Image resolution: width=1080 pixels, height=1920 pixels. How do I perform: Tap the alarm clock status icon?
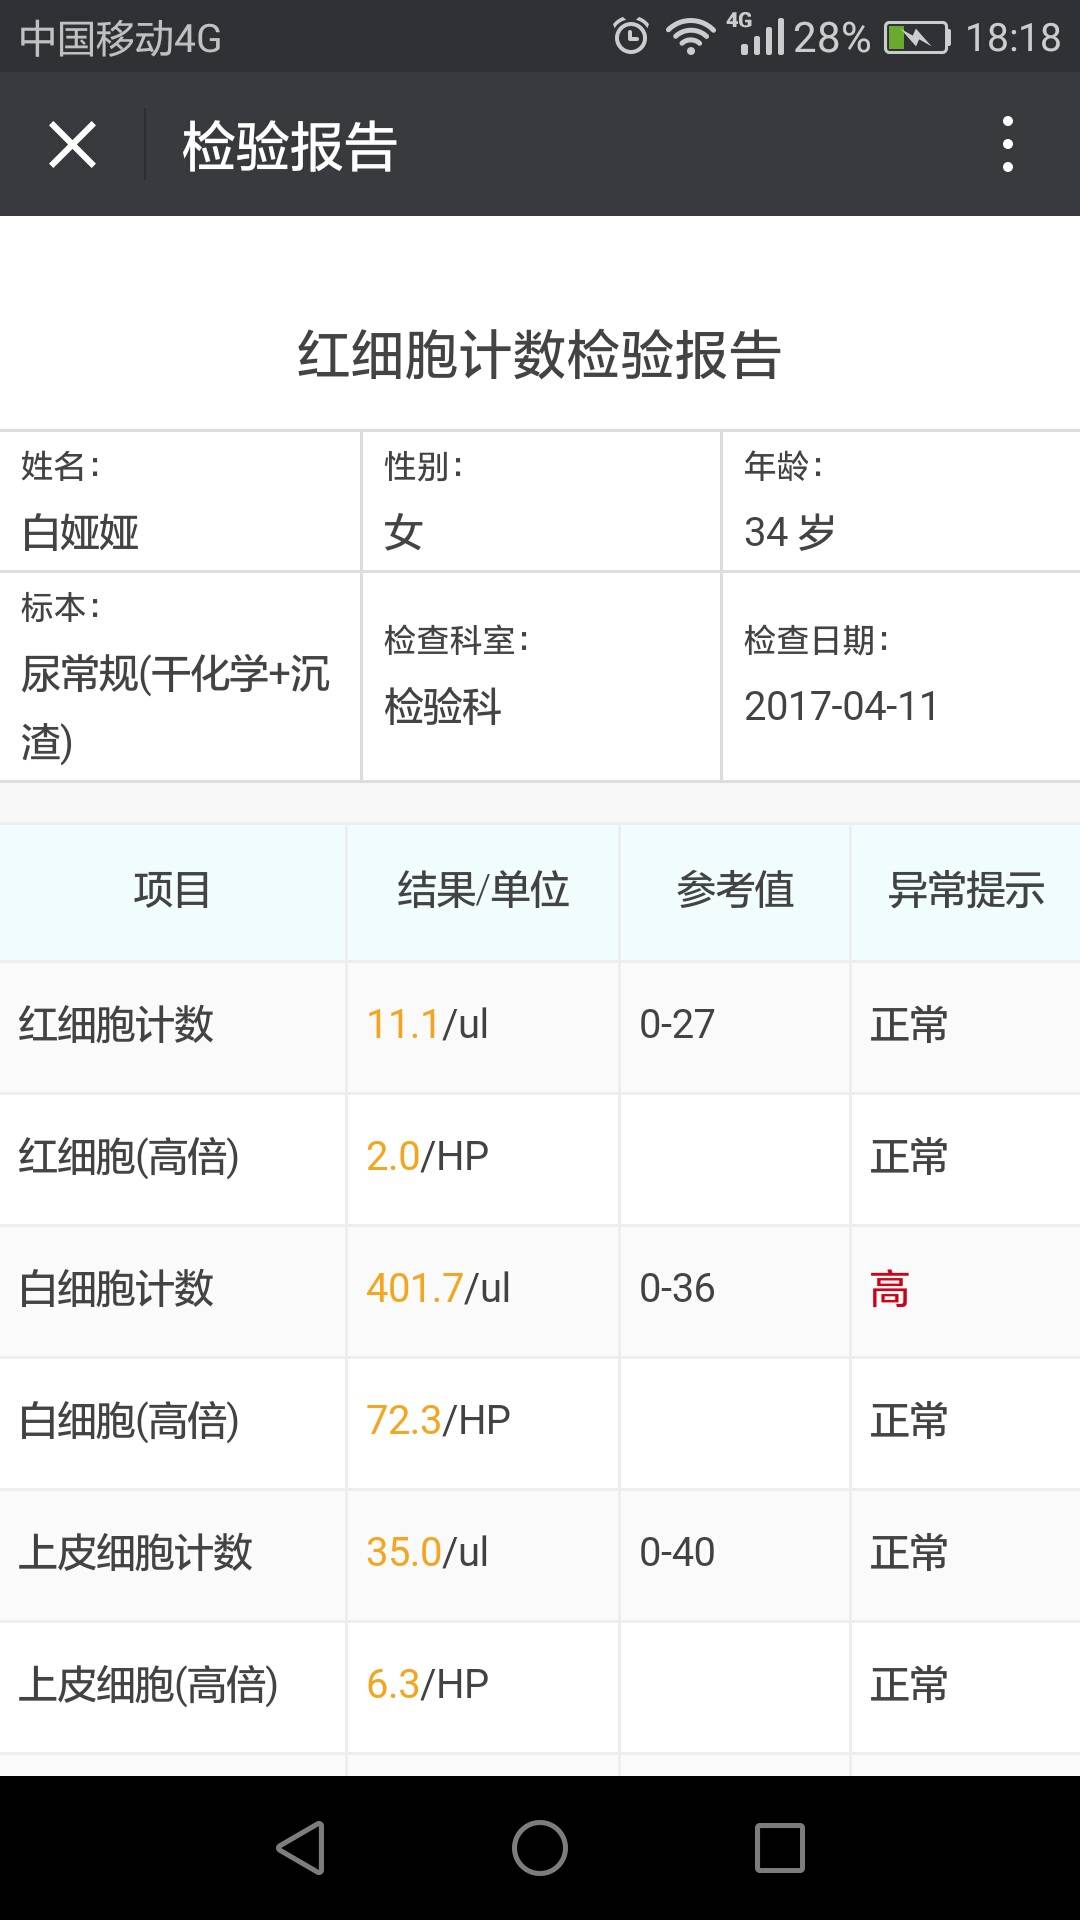click(x=631, y=37)
